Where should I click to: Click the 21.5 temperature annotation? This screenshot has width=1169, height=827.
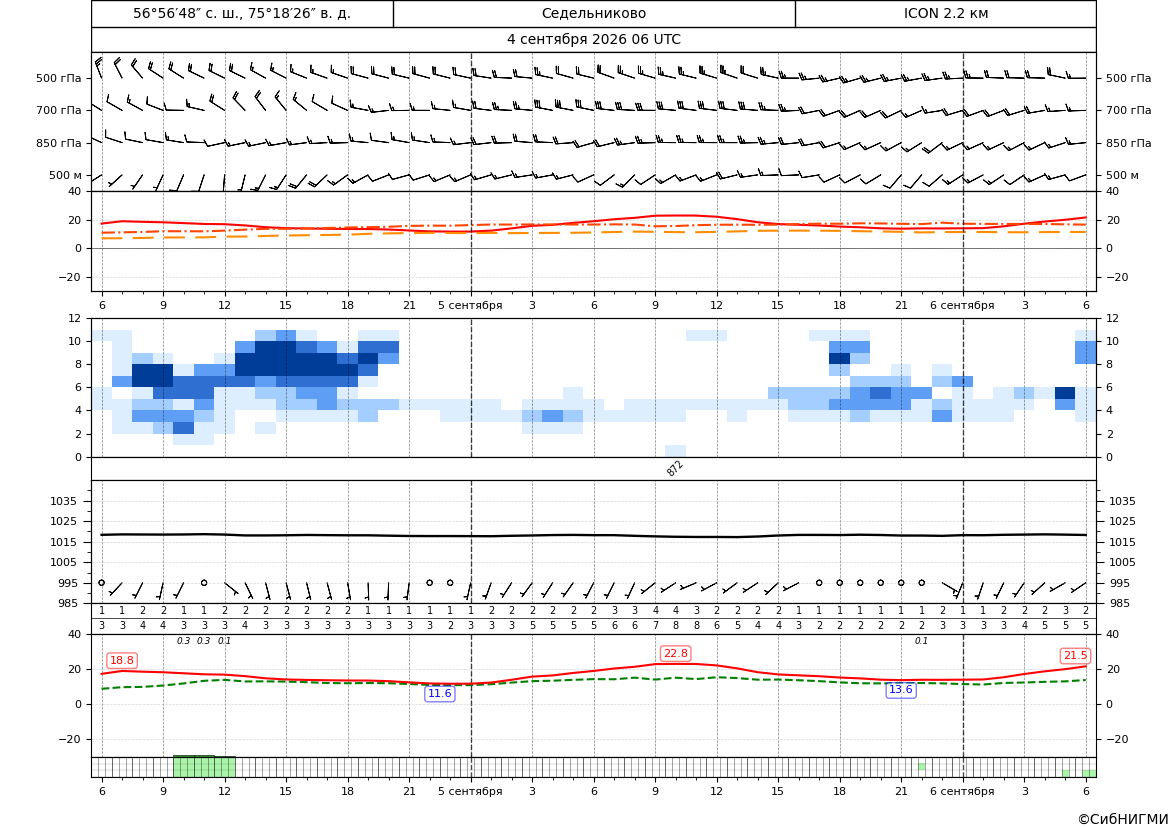[1075, 655]
